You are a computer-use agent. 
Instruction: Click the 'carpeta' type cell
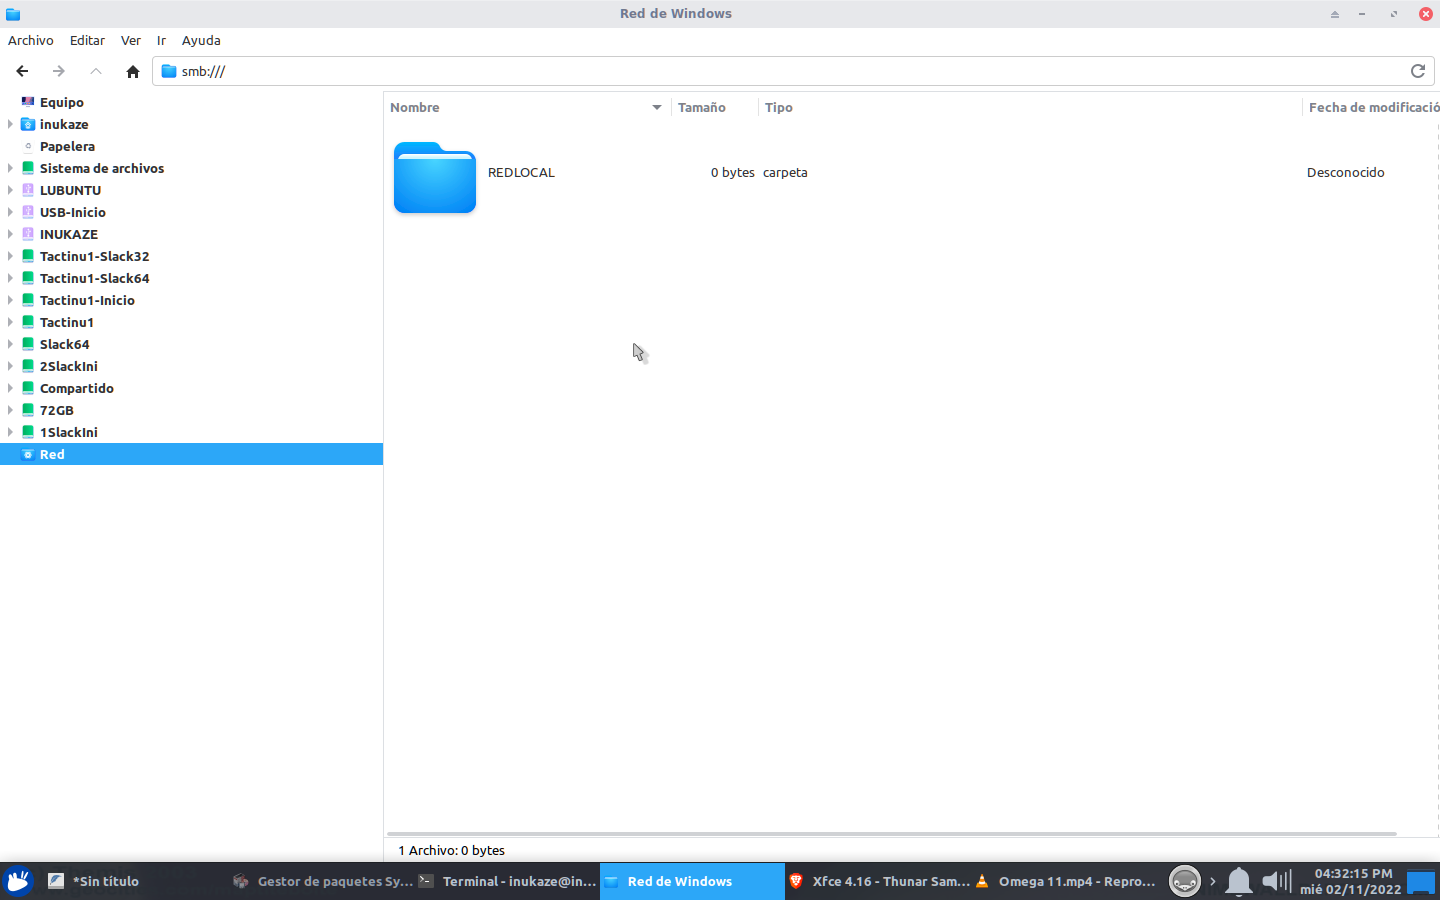coord(785,172)
